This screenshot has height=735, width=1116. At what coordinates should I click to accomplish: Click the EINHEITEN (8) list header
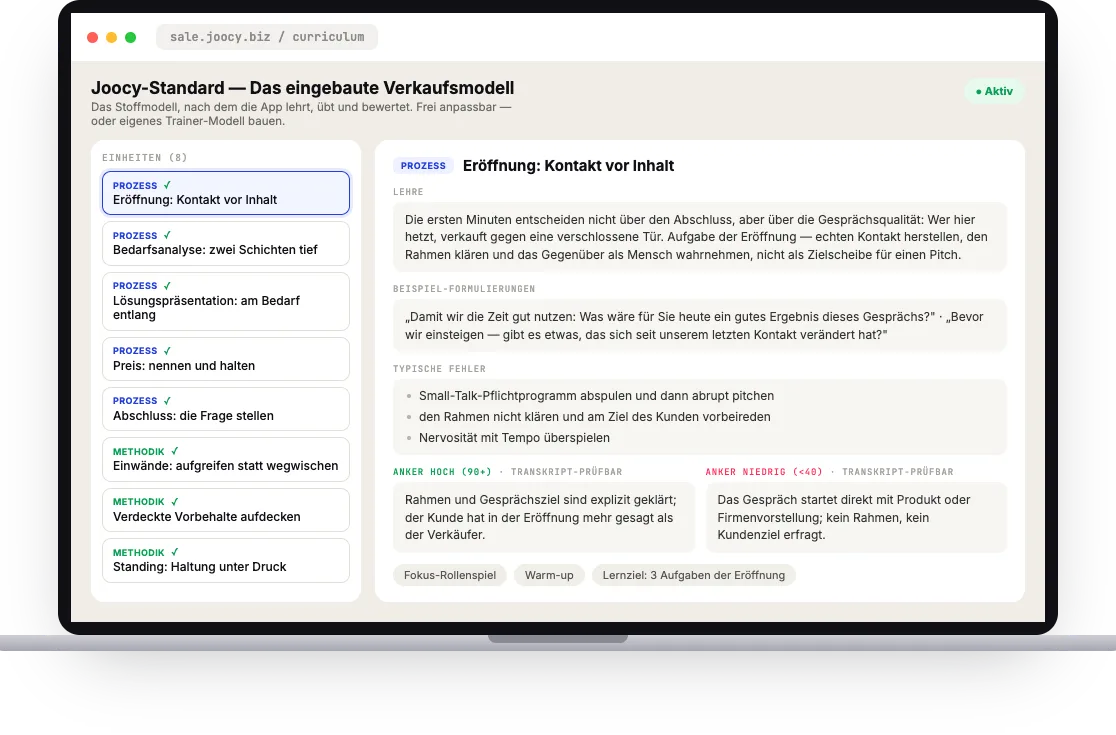click(144, 158)
